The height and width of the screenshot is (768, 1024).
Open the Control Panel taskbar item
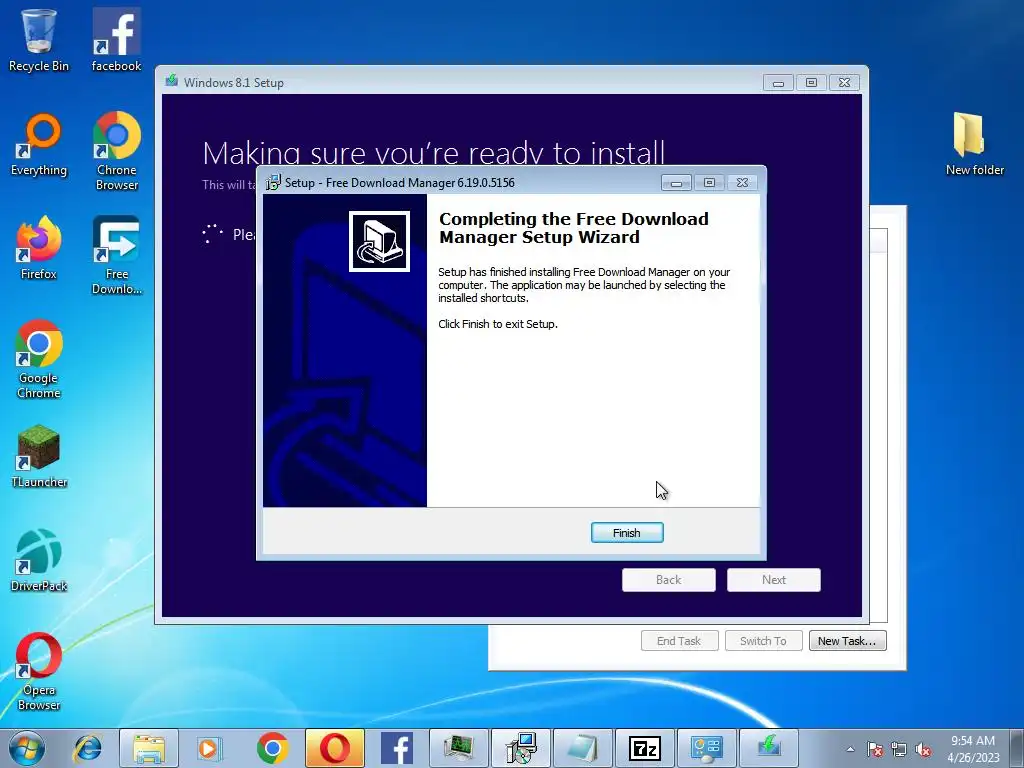click(707, 748)
